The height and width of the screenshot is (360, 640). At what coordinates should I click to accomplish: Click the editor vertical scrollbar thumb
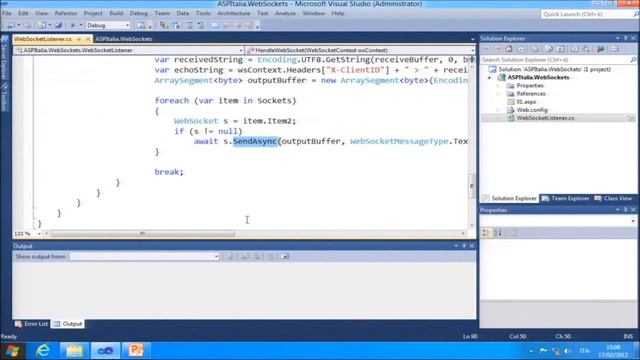coord(472,186)
